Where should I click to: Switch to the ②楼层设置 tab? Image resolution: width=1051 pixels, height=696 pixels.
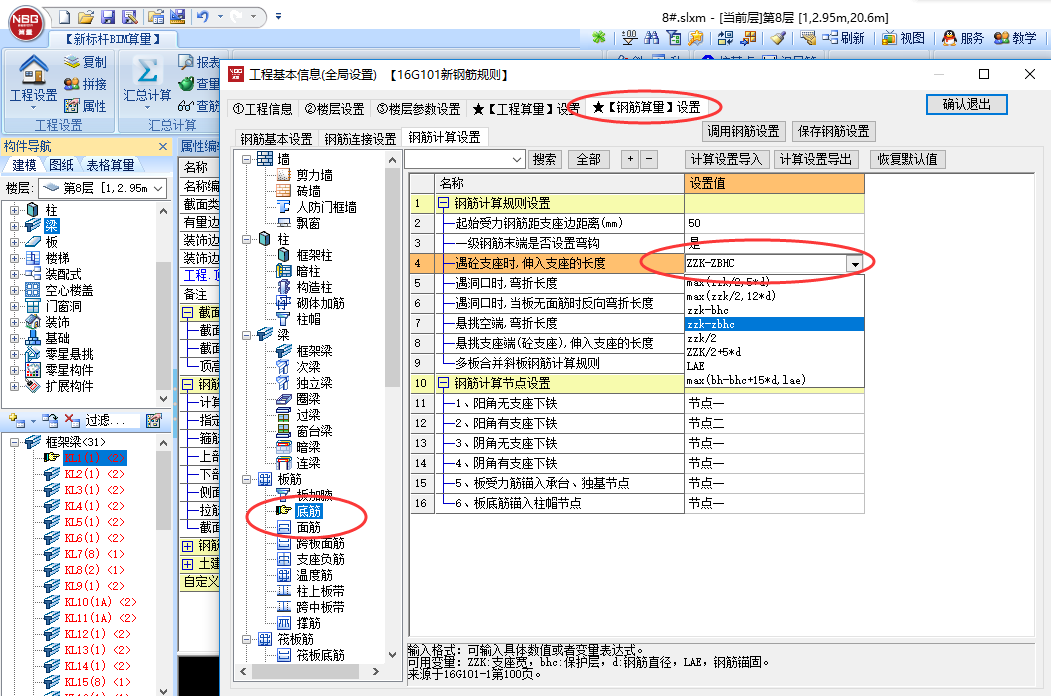point(334,109)
